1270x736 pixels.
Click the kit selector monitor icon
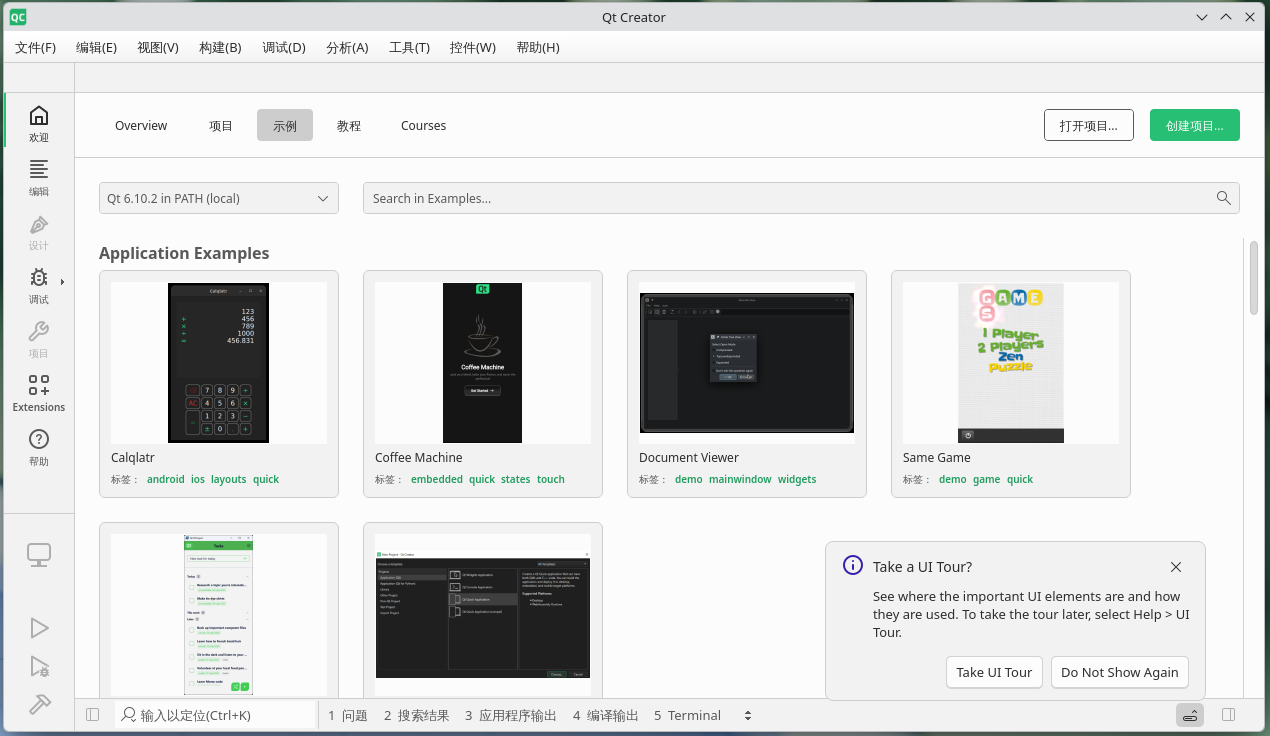coord(38,555)
